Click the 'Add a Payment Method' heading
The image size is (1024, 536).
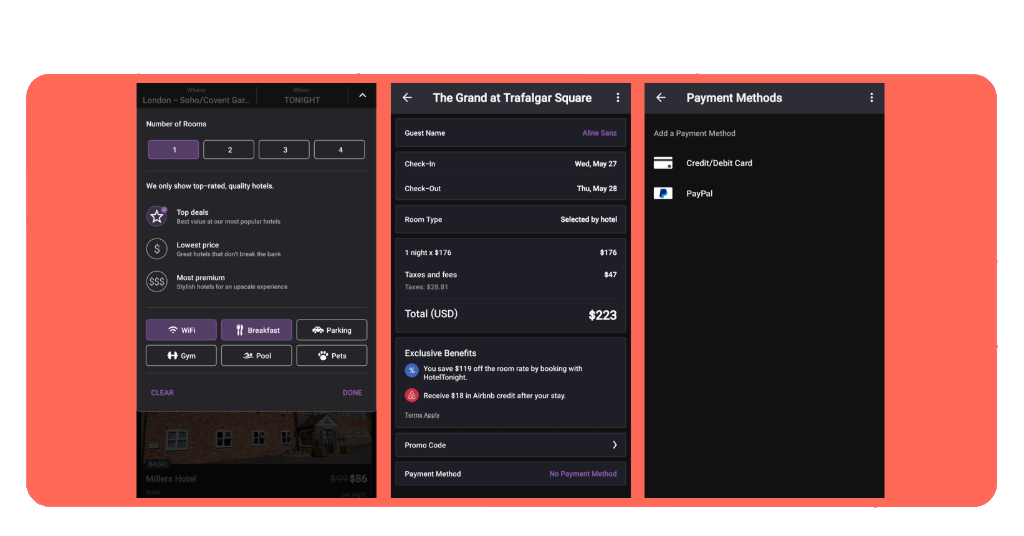694,133
